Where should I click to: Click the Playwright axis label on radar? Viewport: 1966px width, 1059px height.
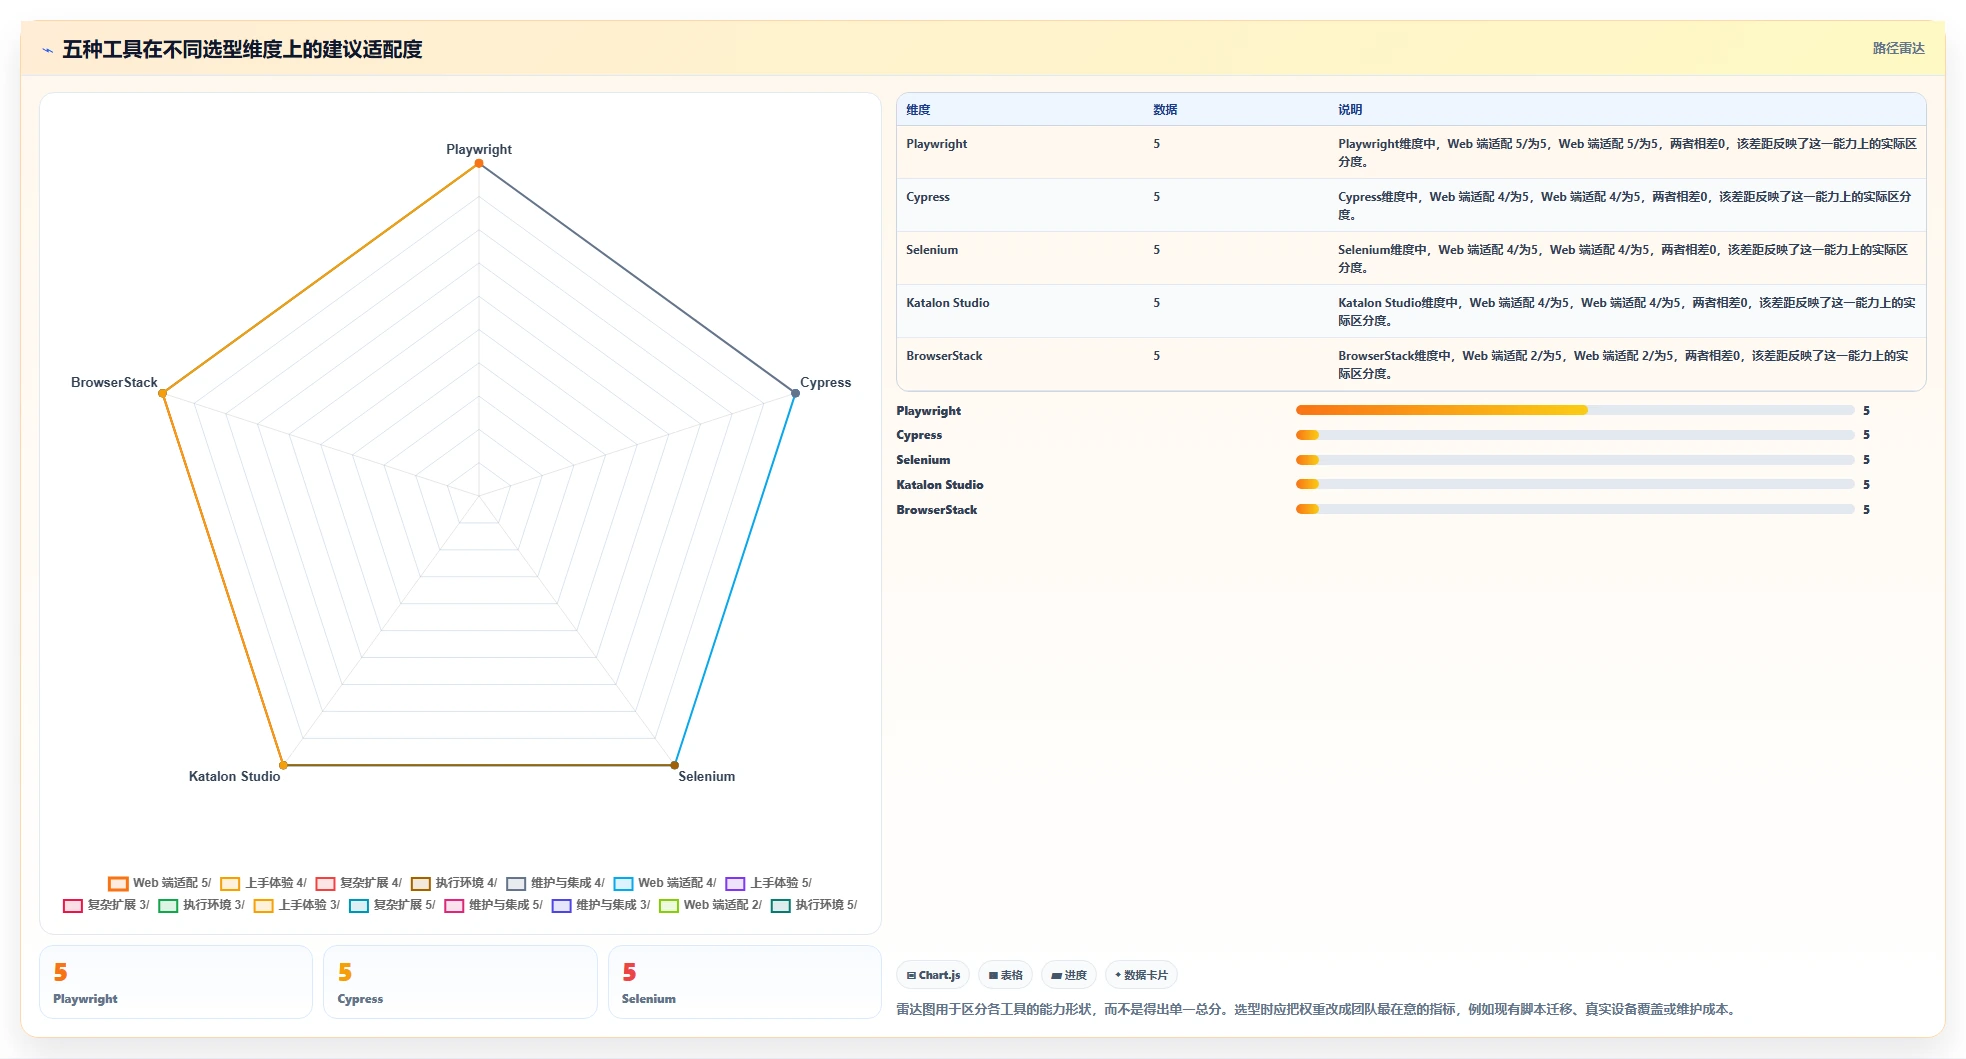[479, 149]
